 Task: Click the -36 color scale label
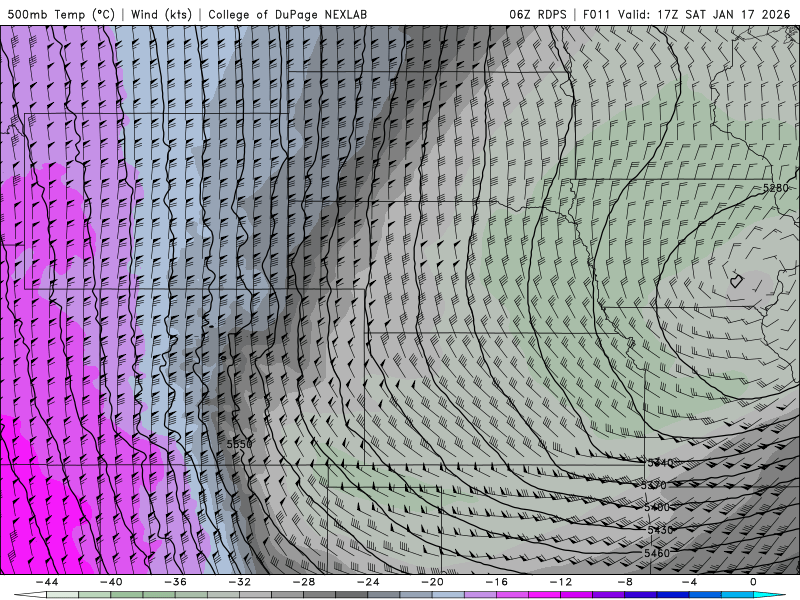pos(175,582)
